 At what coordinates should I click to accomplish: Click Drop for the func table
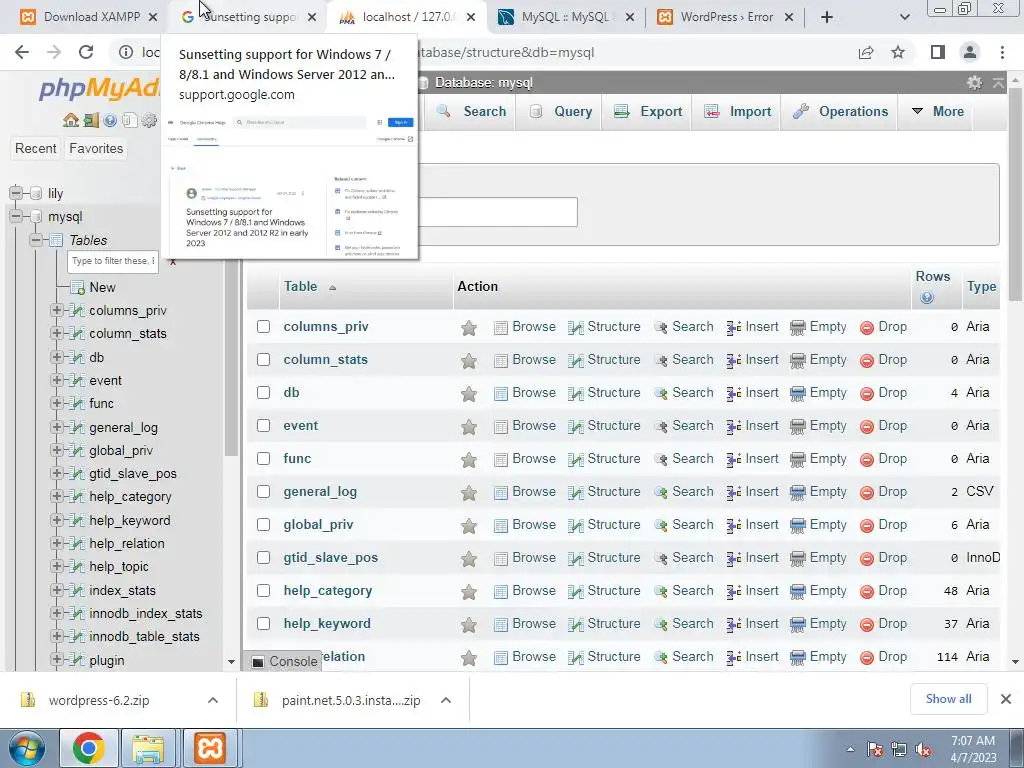883,459
